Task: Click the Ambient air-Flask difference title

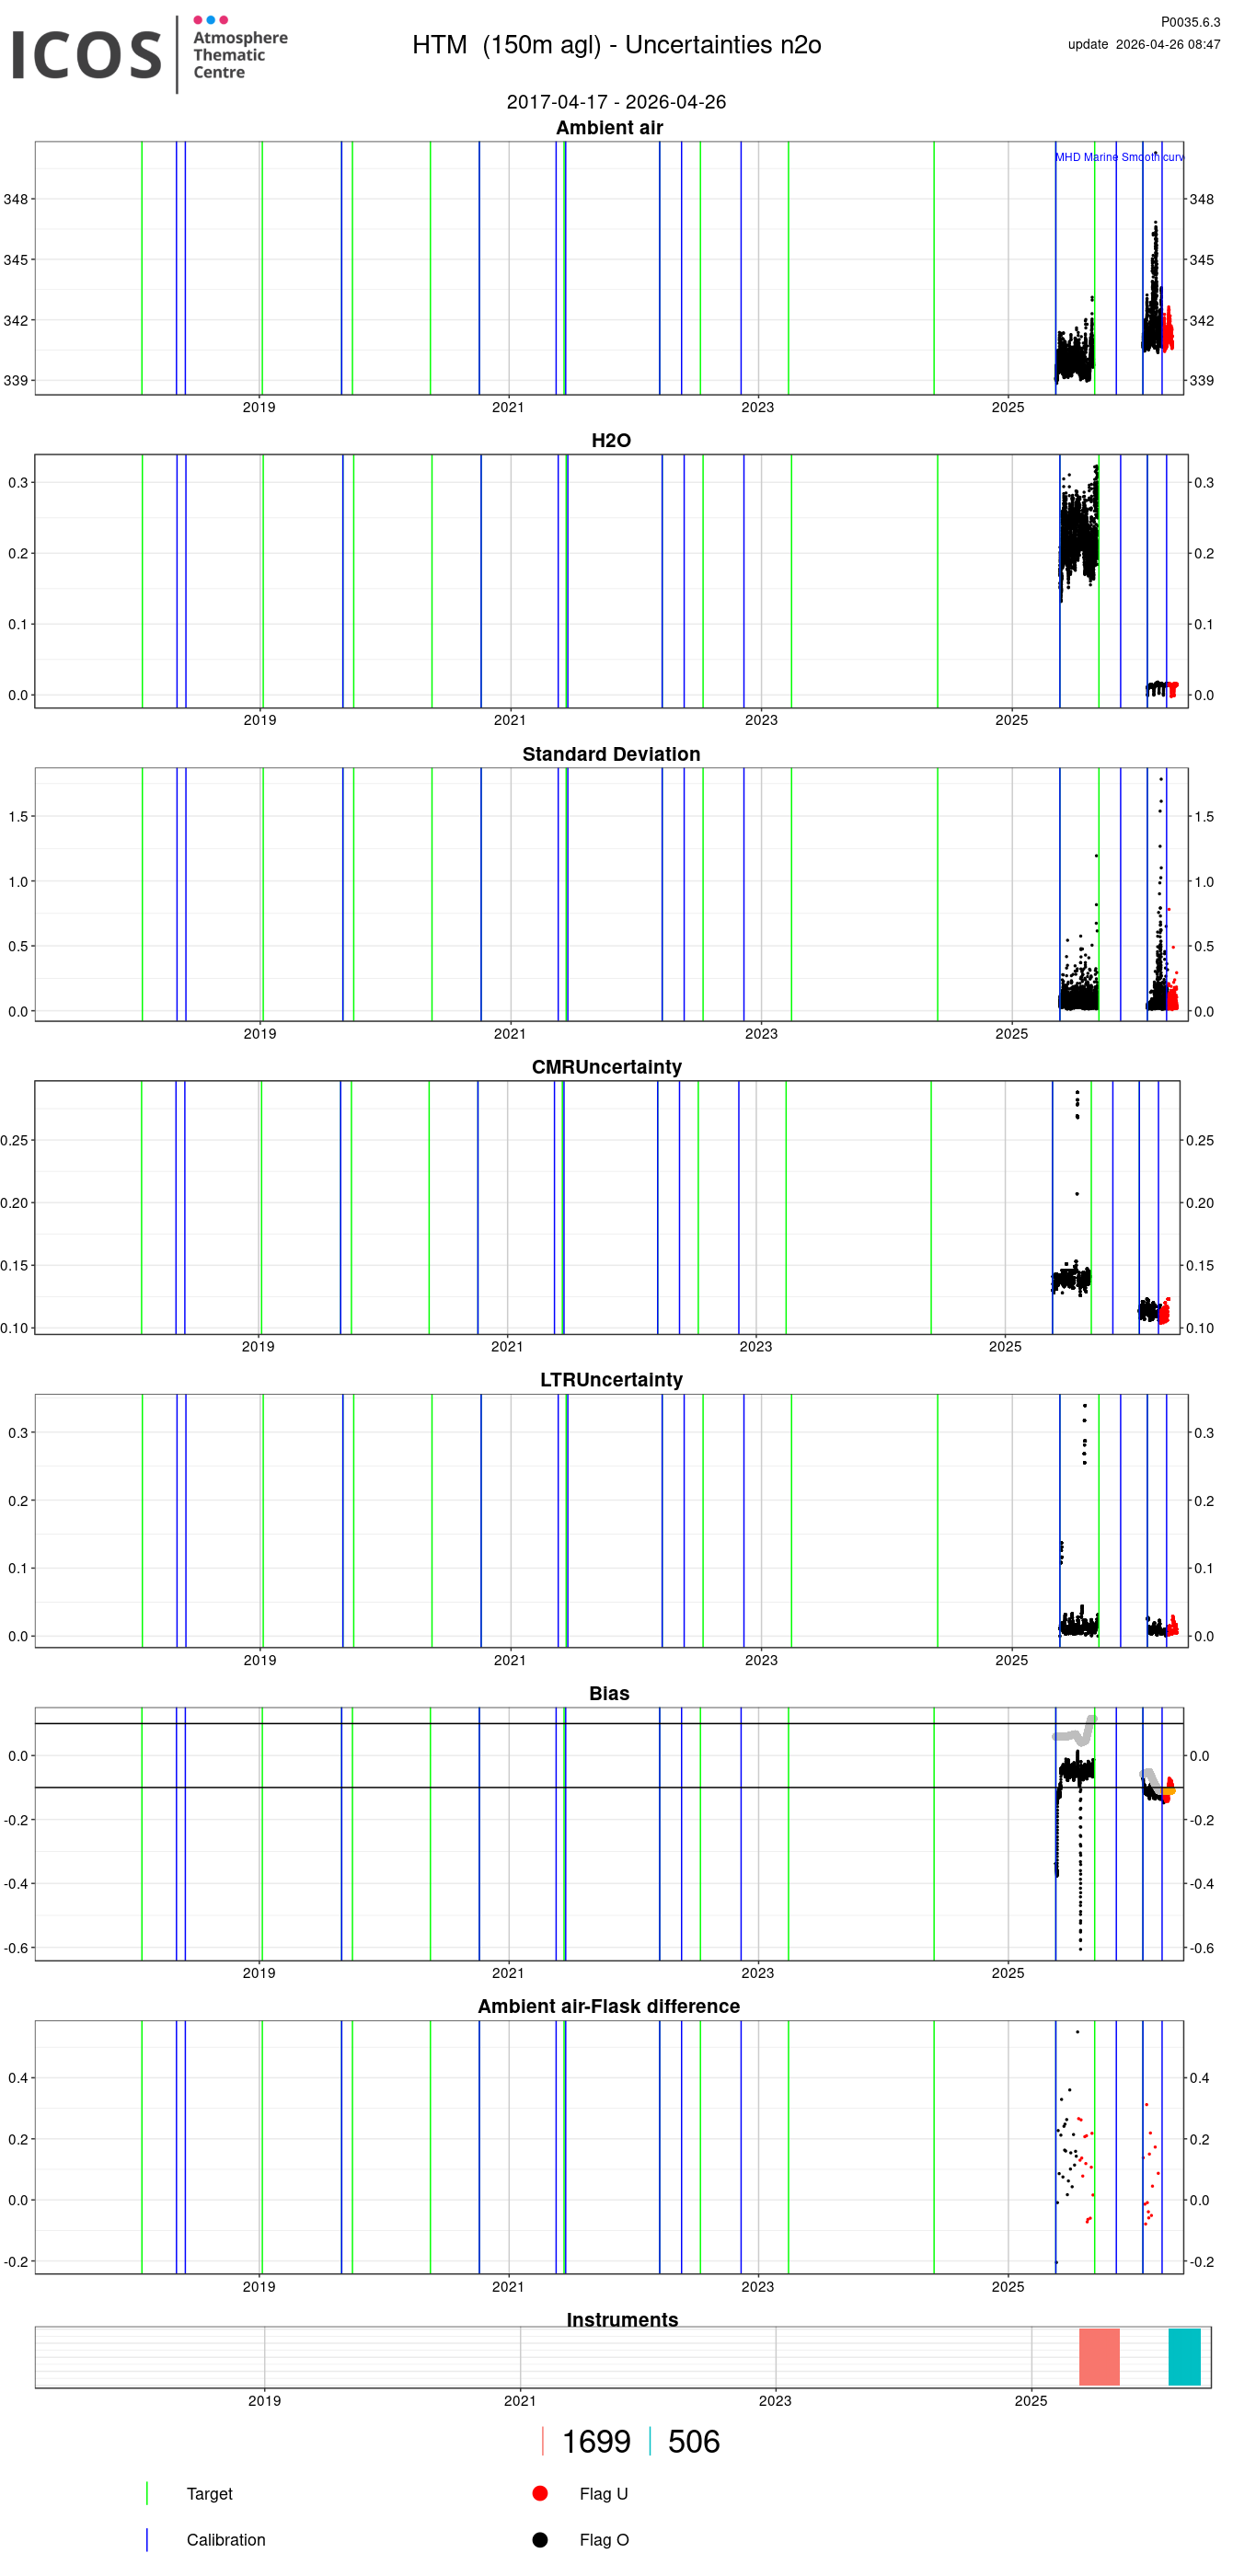Action: coord(608,2006)
